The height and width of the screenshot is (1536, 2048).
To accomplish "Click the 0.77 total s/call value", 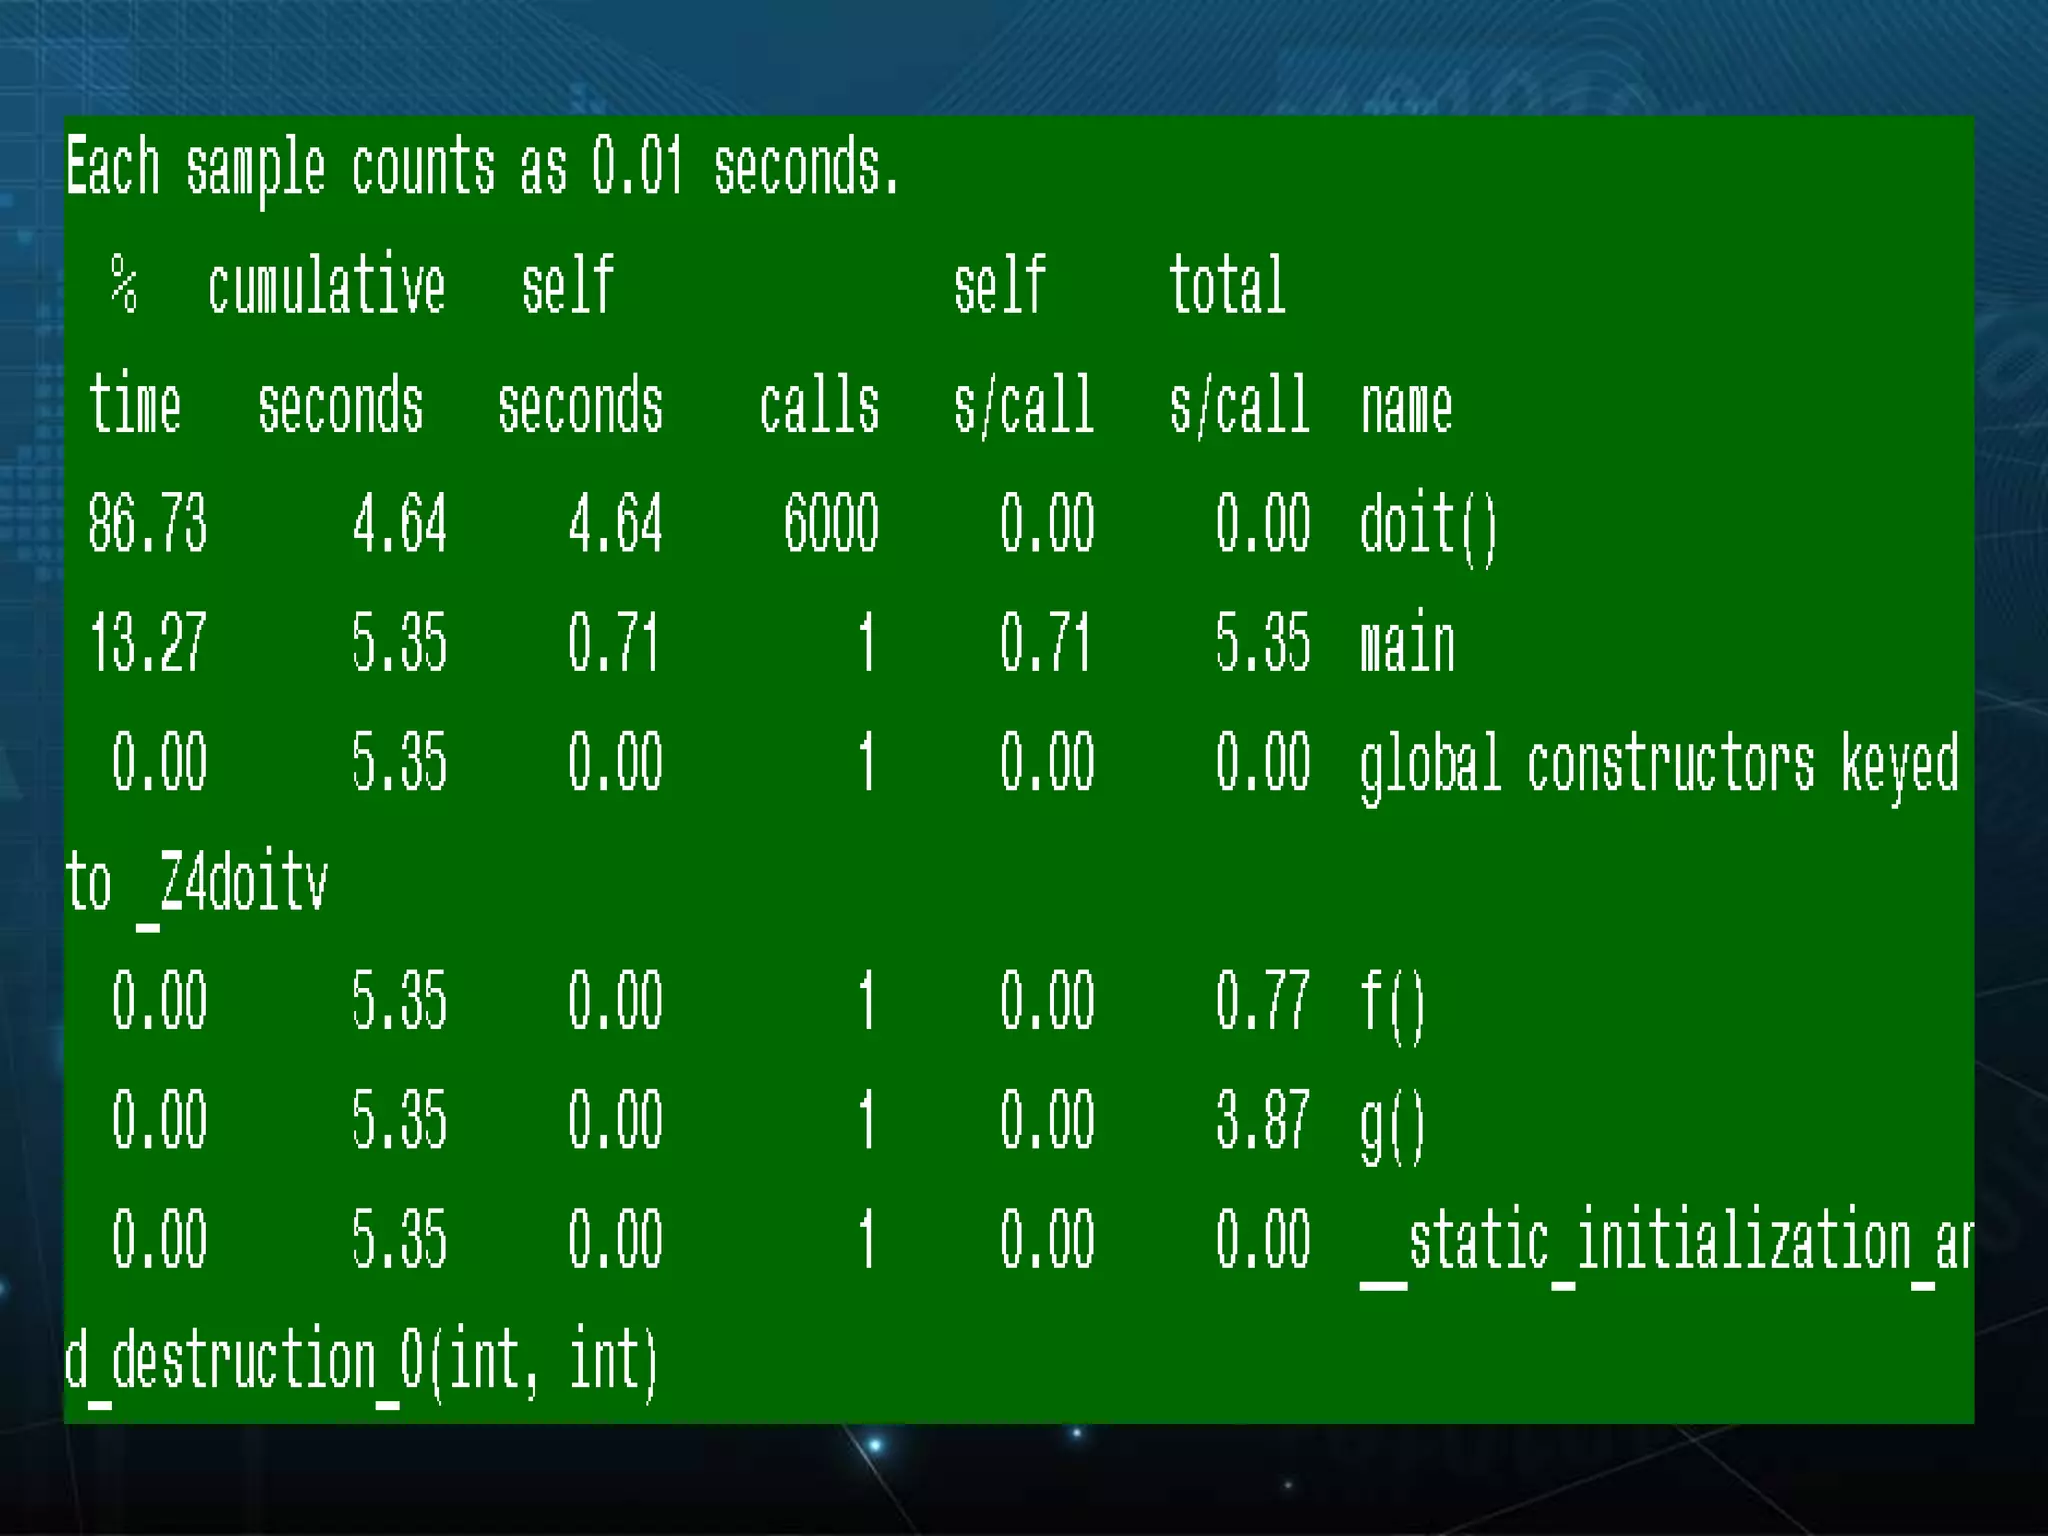I will click(1262, 1001).
